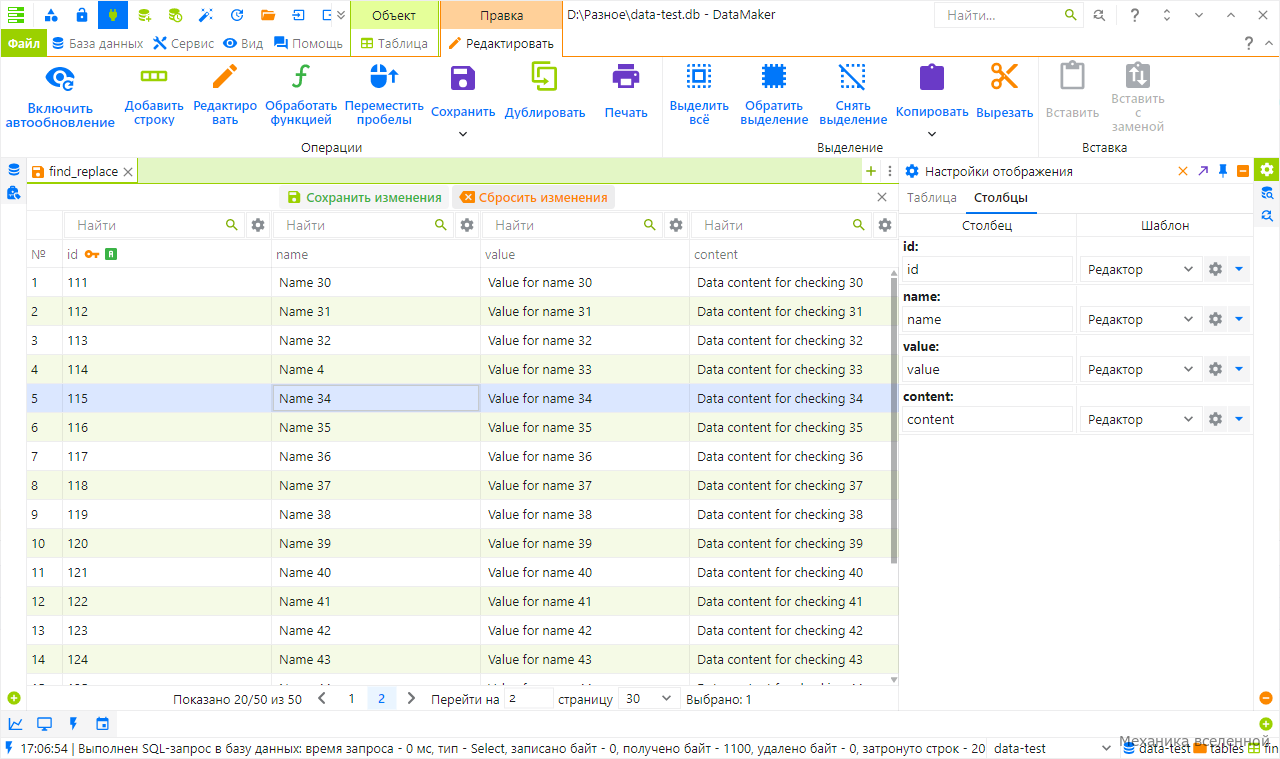Open template dropdown for id column
This screenshot has height=759, width=1280.
pos(1141,269)
